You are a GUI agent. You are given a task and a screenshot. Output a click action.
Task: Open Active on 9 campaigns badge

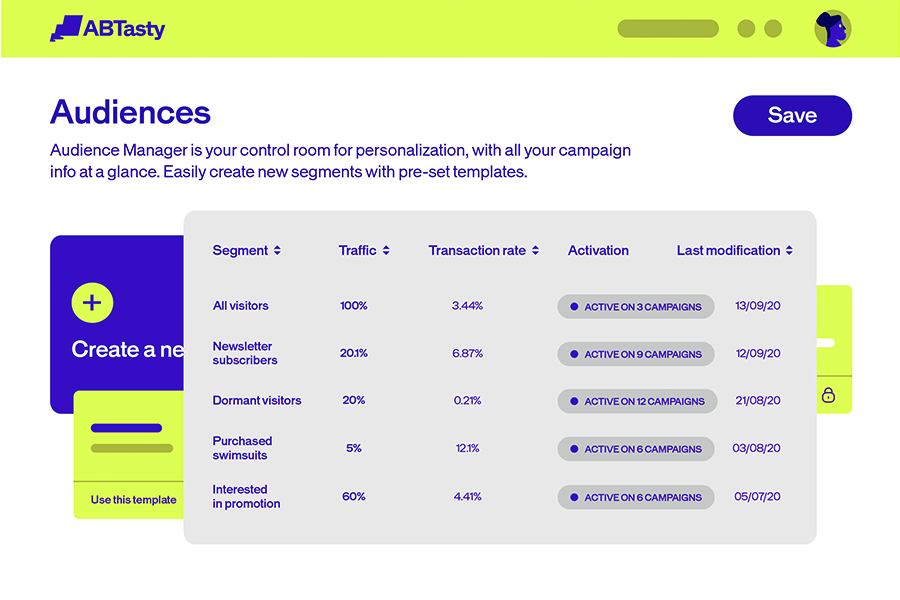[x=636, y=354]
